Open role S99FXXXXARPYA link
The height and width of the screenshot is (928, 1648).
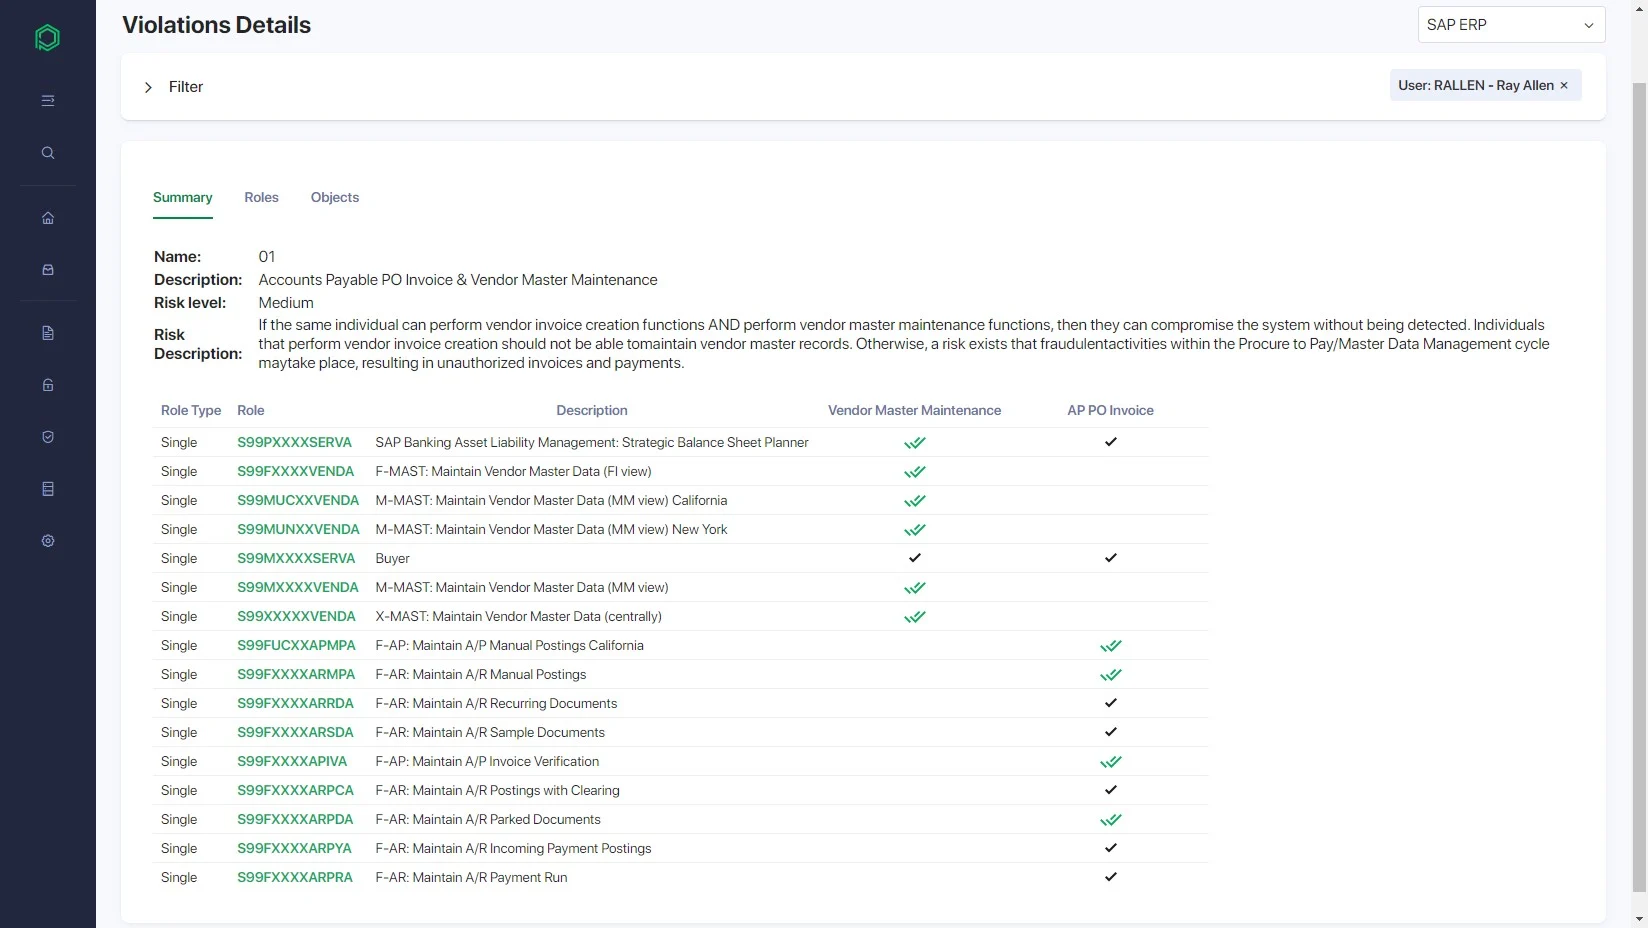click(294, 849)
